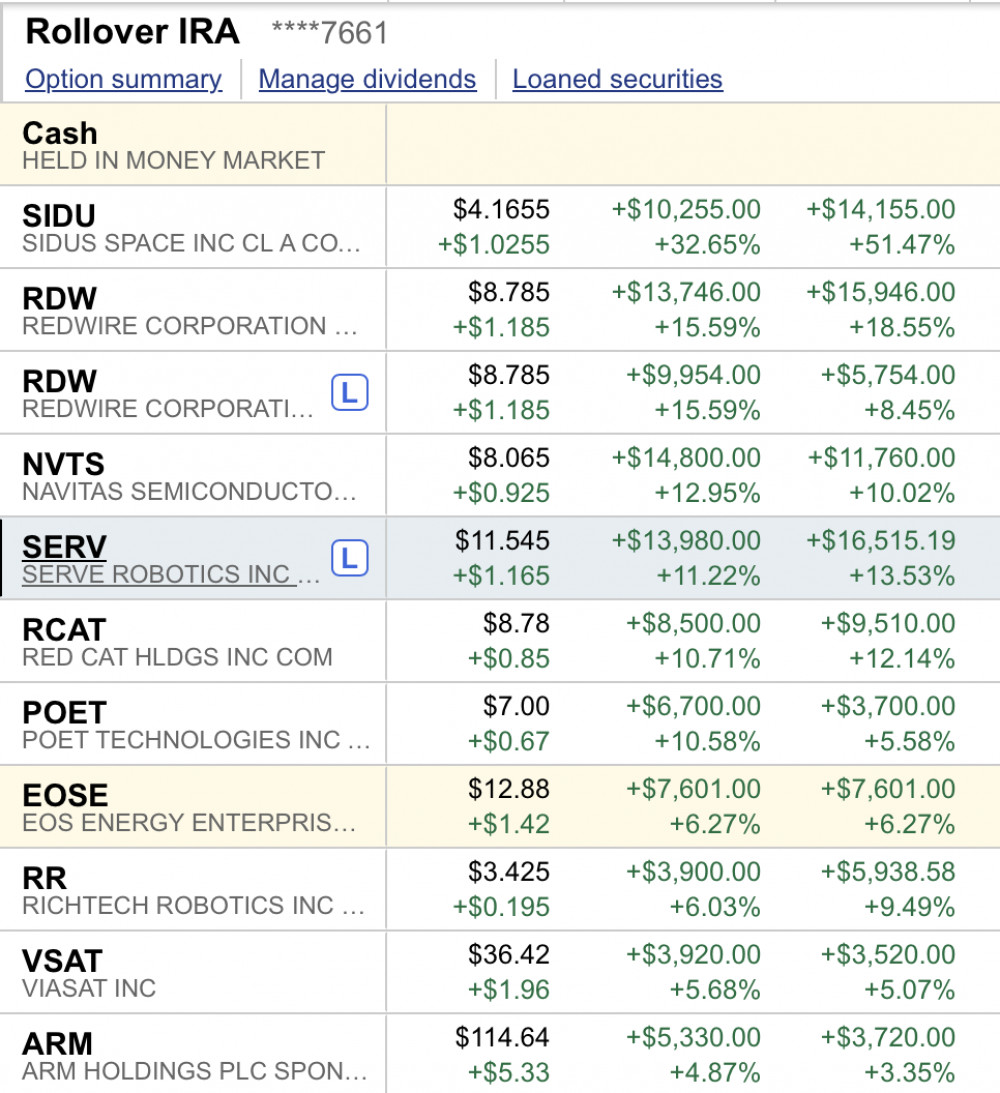Open the Option summary link
This screenshot has height=1093, width=1000.
[124, 80]
